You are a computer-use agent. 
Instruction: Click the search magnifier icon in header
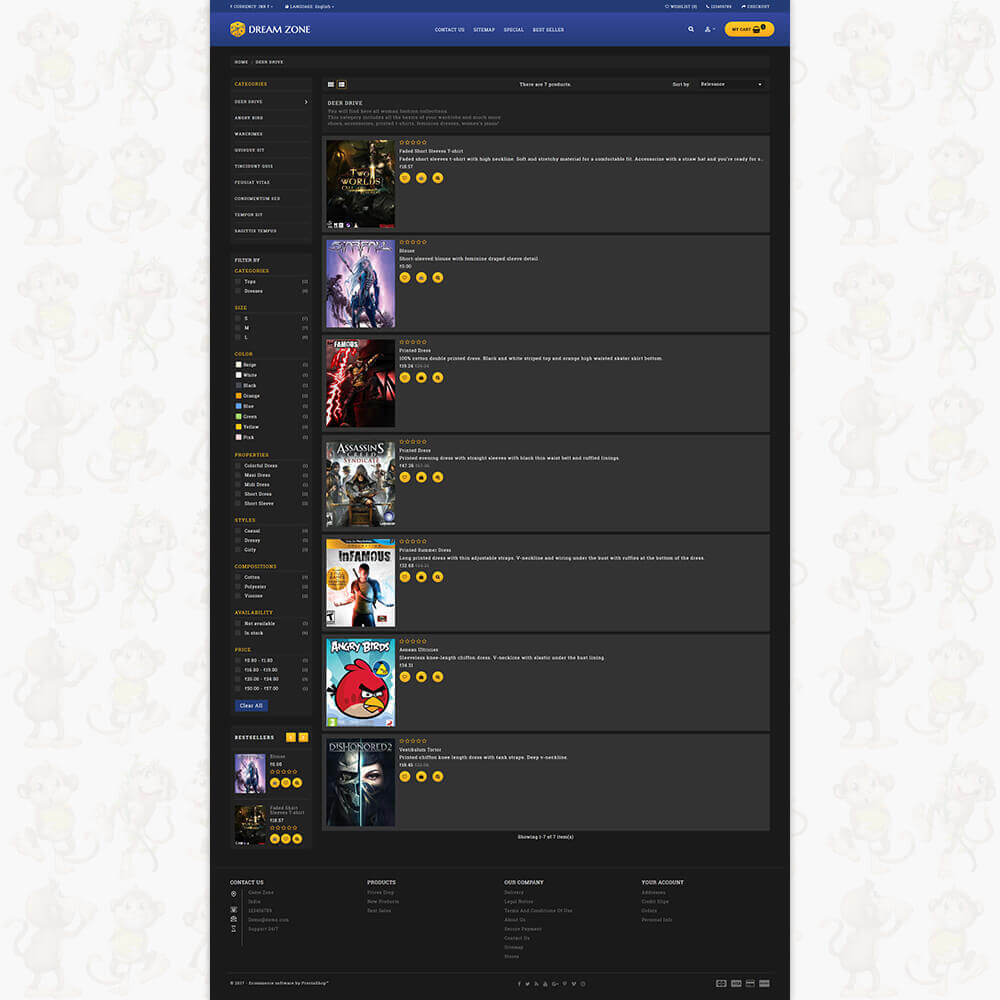[x=690, y=29]
